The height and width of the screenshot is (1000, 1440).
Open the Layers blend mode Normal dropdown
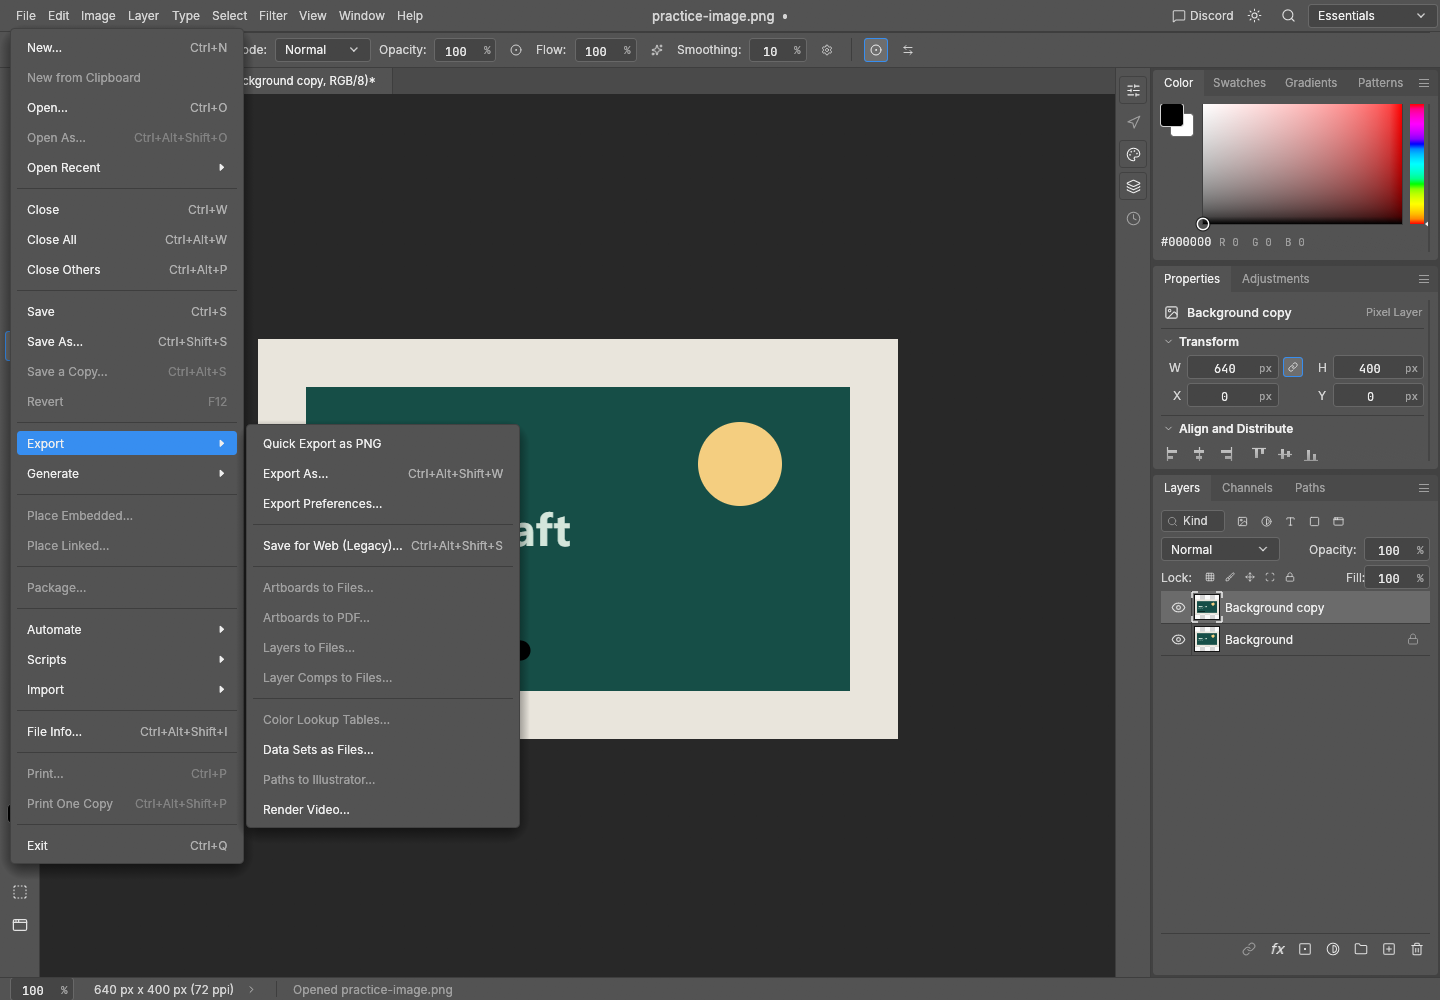pyautogui.click(x=1220, y=549)
